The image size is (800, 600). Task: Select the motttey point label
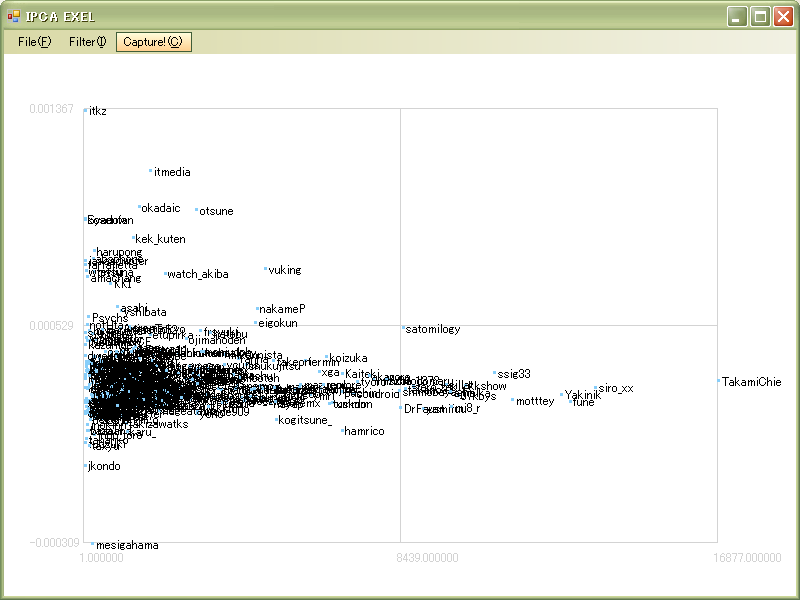(x=535, y=402)
